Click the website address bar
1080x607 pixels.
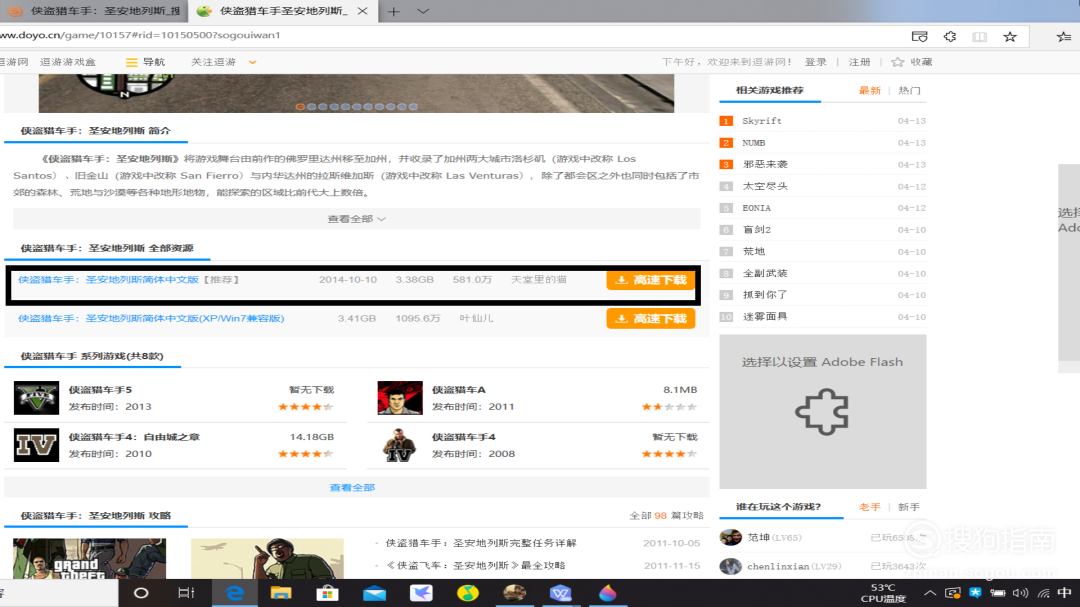pyautogui.click(x=448, y=35)
